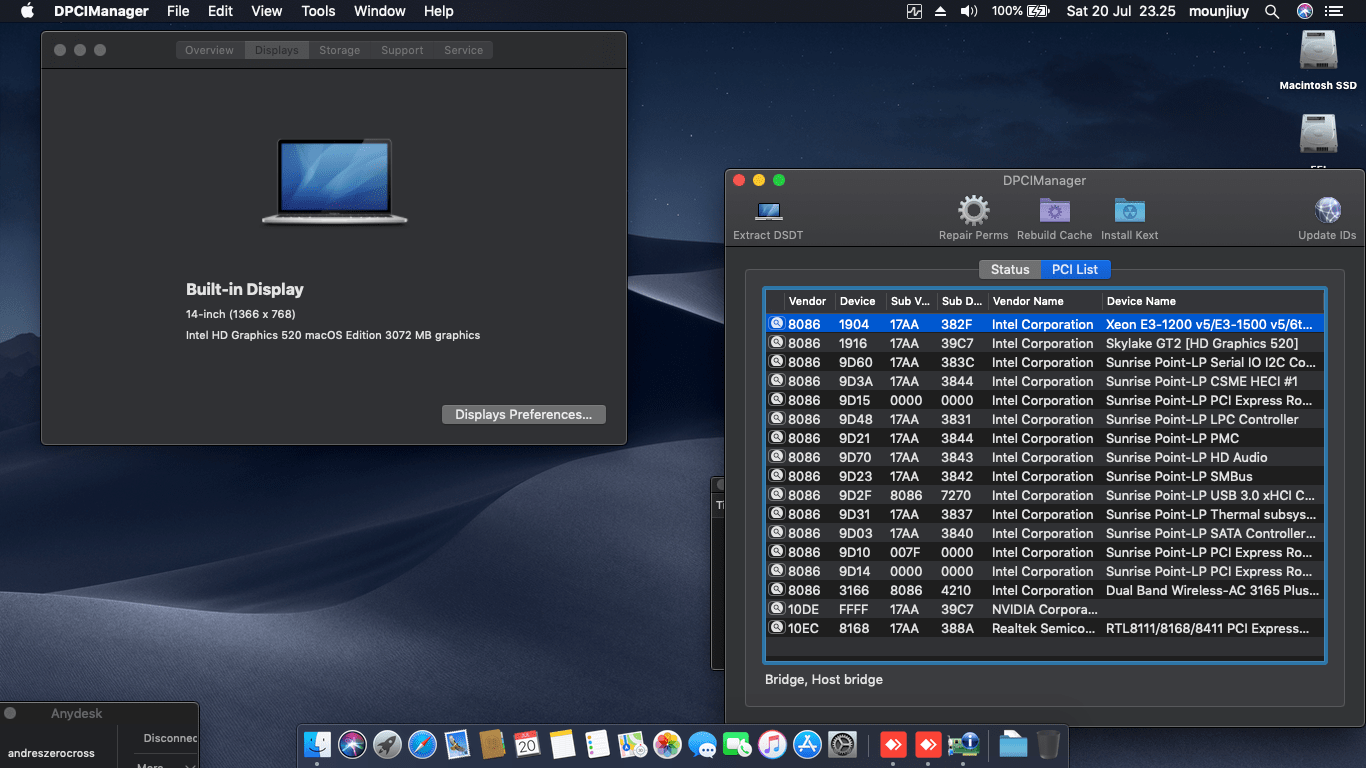Open the Mail app in Dock
Image resolution: width=1366 pixels, height=768 pixels.
click(x=457, y=744)
